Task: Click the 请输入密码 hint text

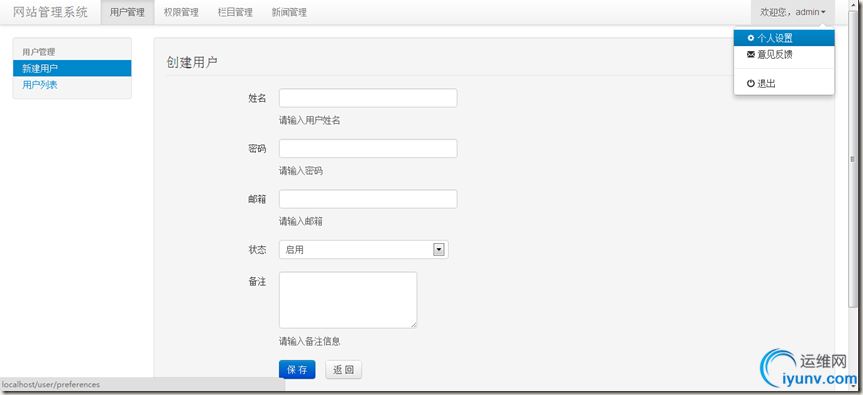Action: click(301, 171)
